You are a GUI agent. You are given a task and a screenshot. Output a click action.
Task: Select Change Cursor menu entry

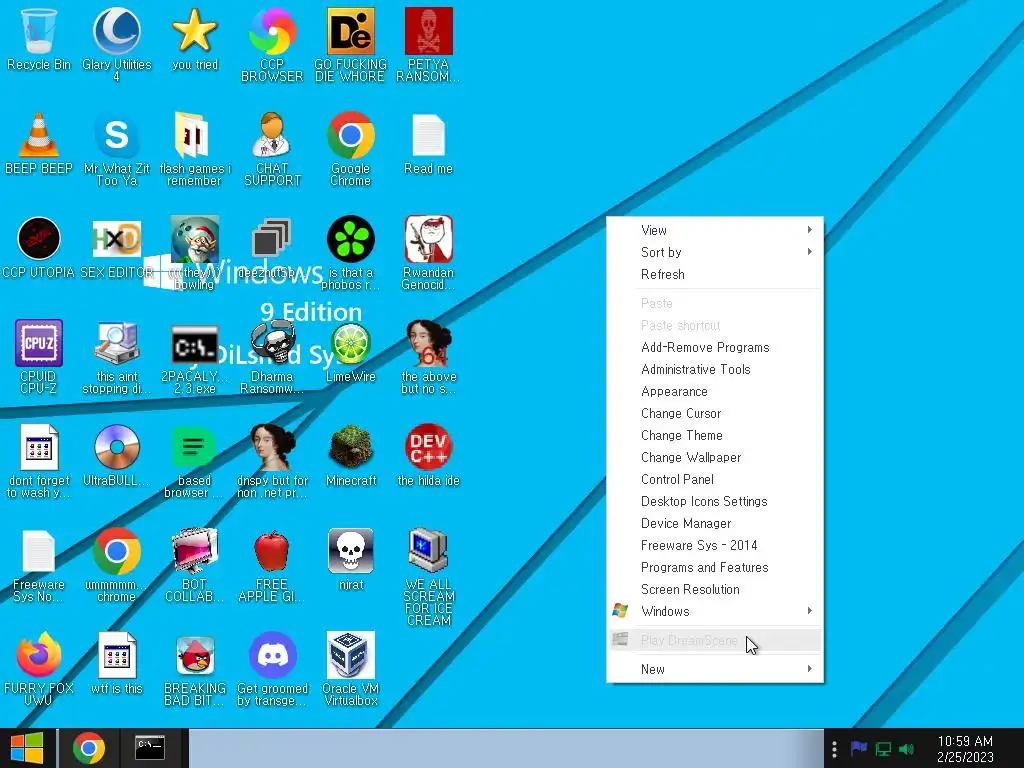pos(714,413)
